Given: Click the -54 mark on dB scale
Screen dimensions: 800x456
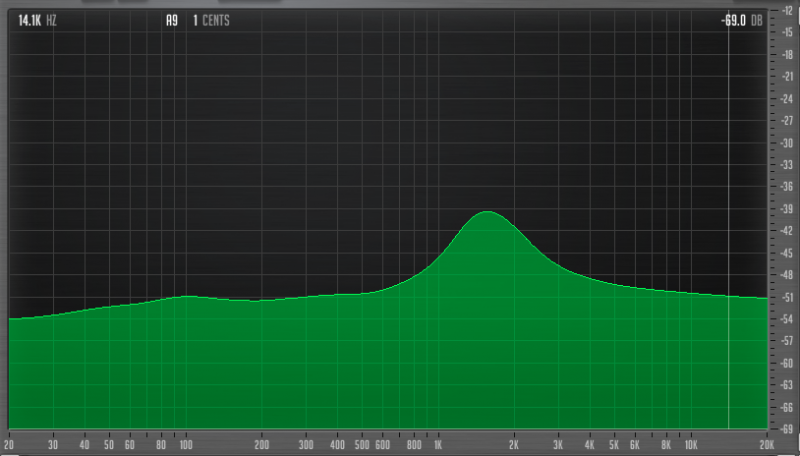Looking at the screenshot, I should point(789,319).
